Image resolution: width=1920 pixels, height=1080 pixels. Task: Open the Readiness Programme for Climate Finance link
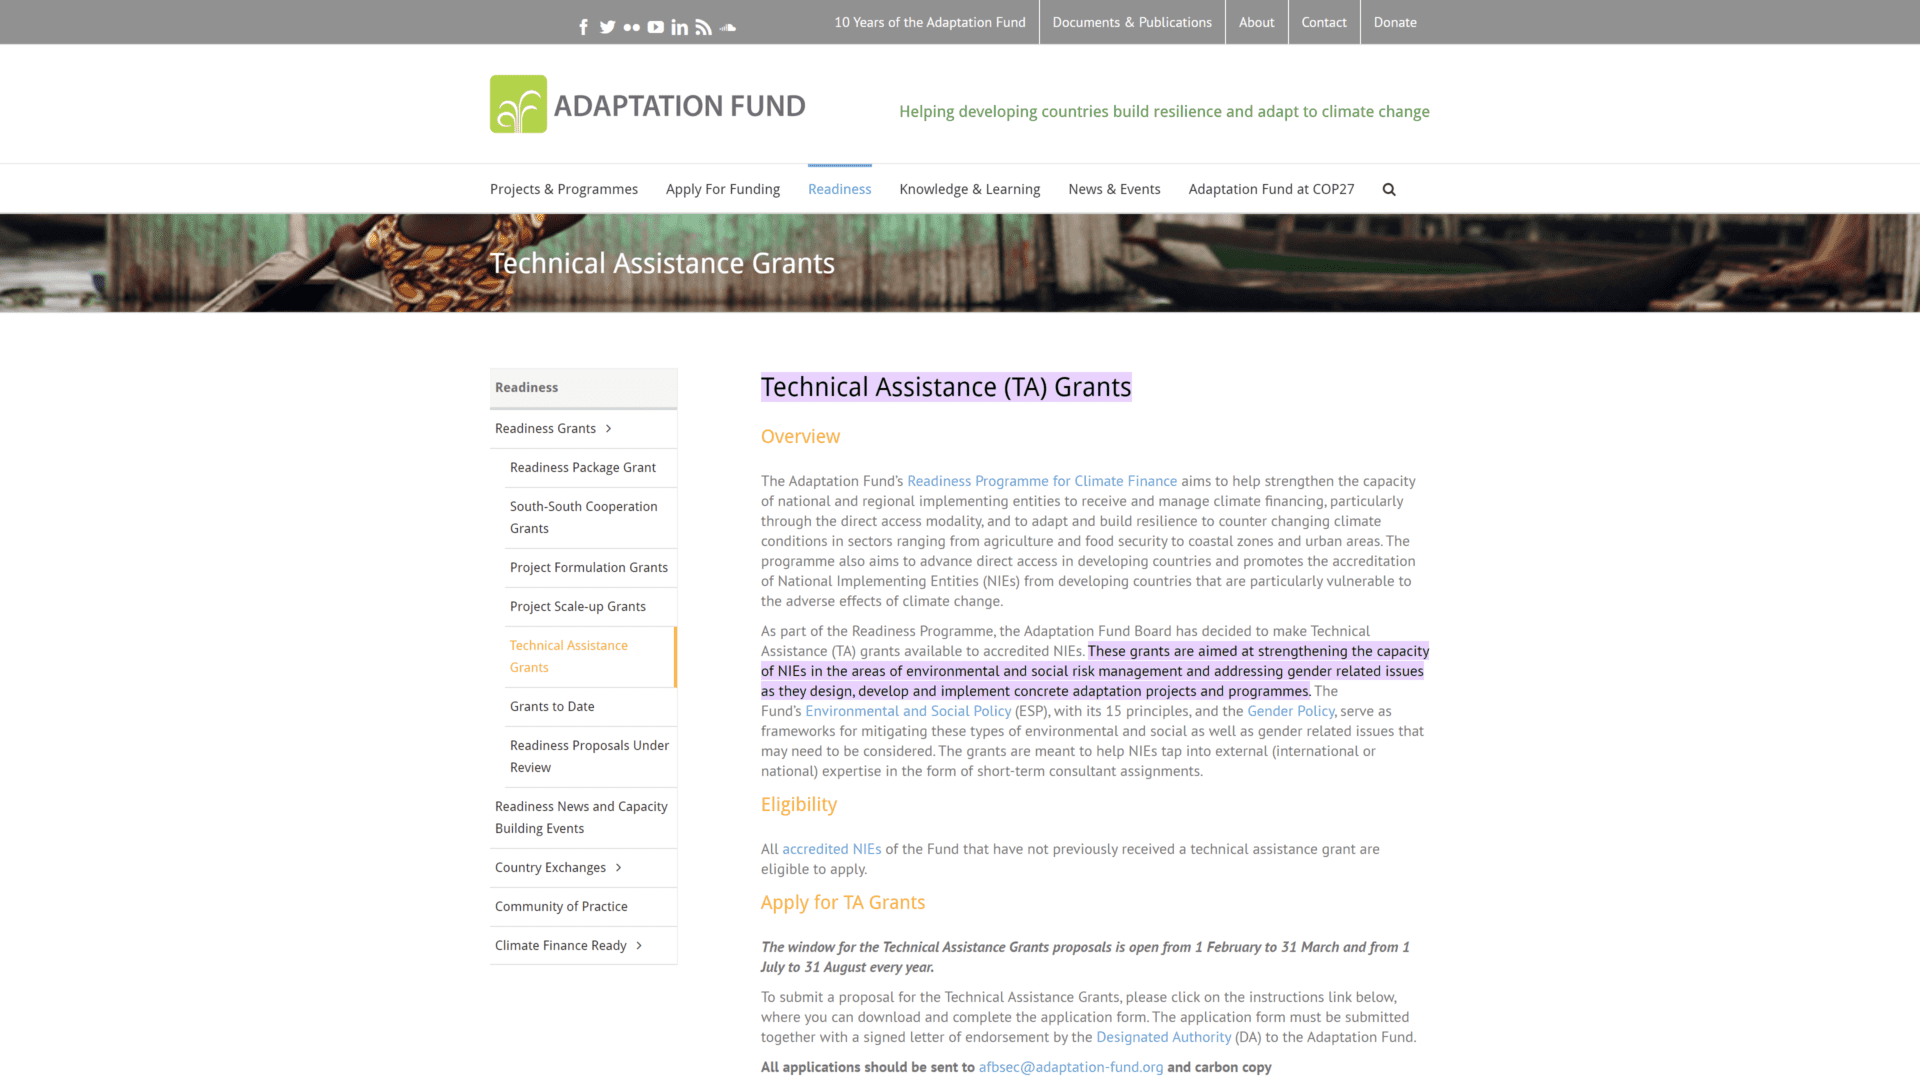pos(1040,480)
